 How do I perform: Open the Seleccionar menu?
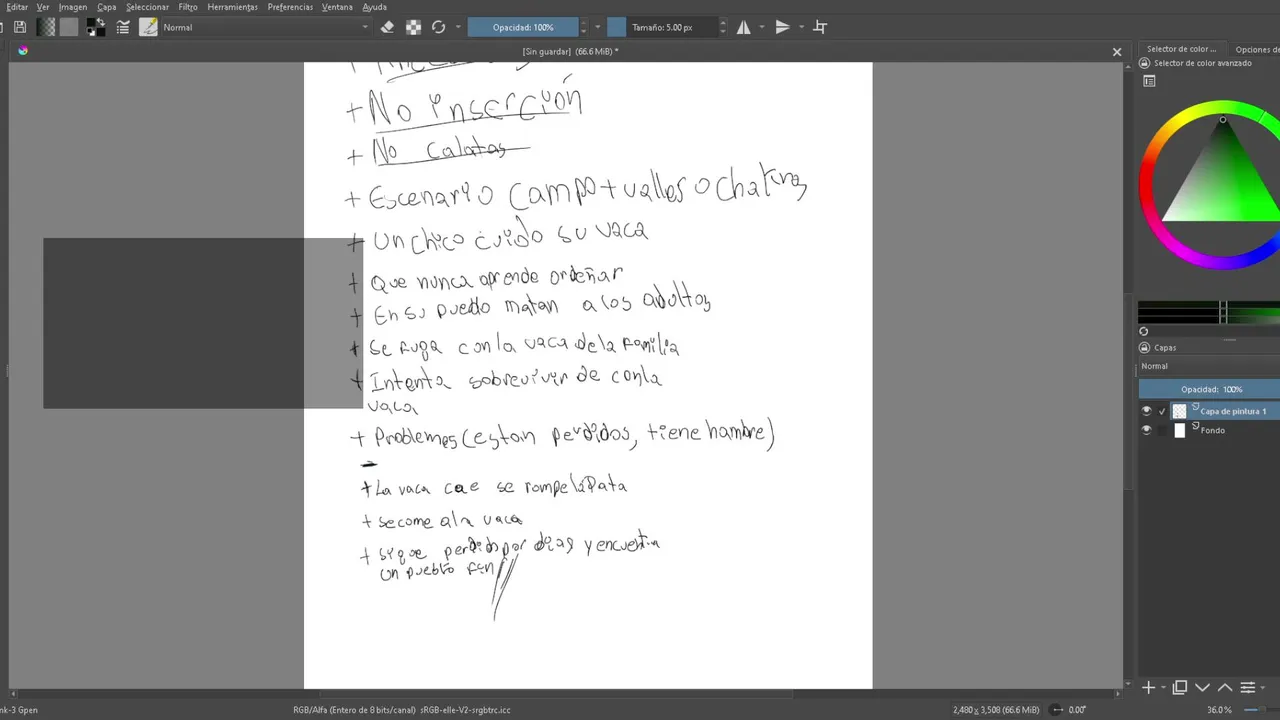tap(147, 7)
